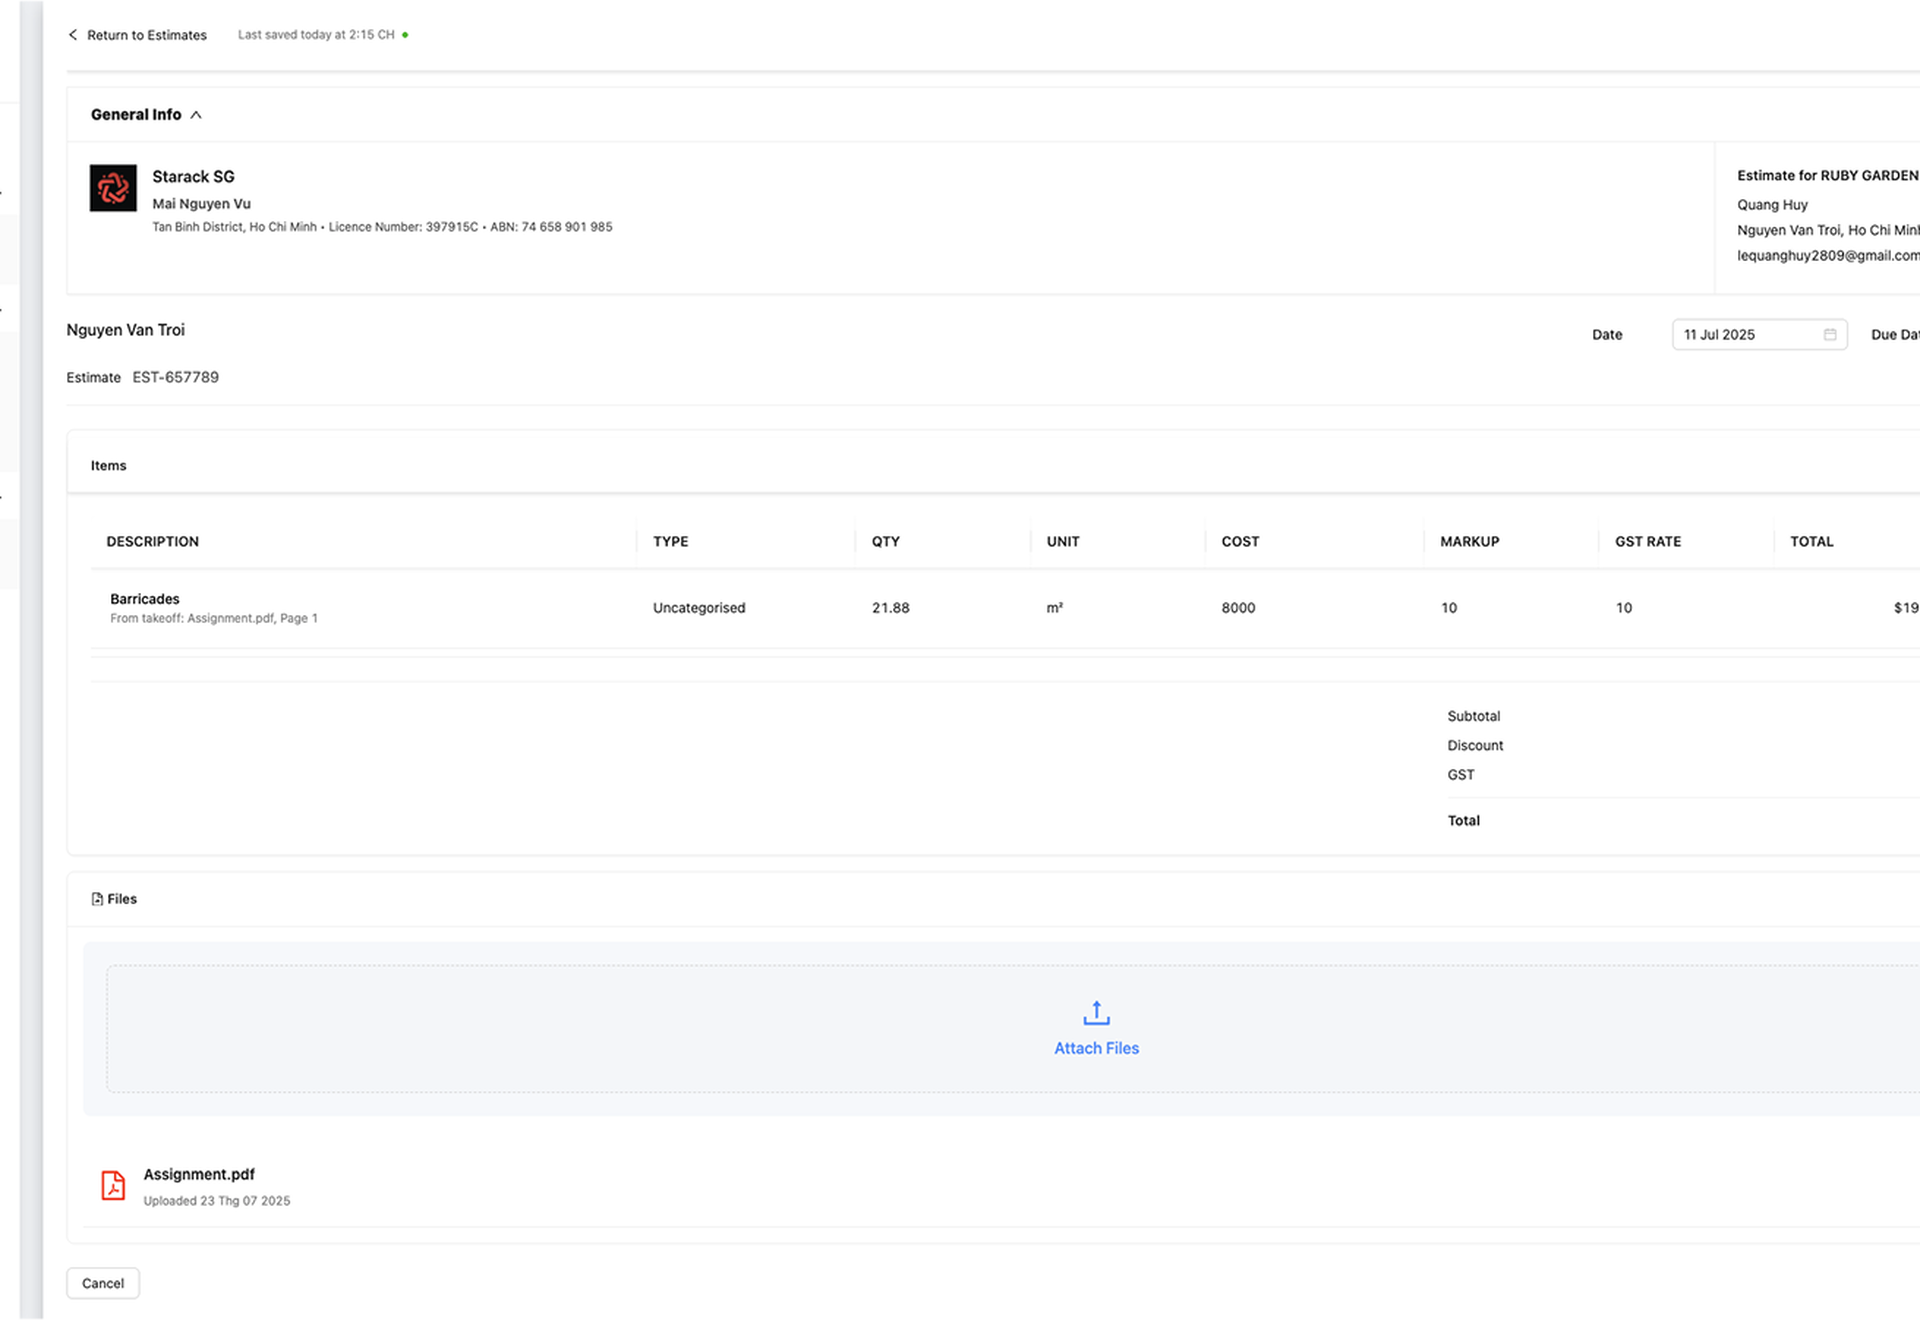Click the Starack SG company logo
1920x1320 pixels.
[x=113, y=188]
